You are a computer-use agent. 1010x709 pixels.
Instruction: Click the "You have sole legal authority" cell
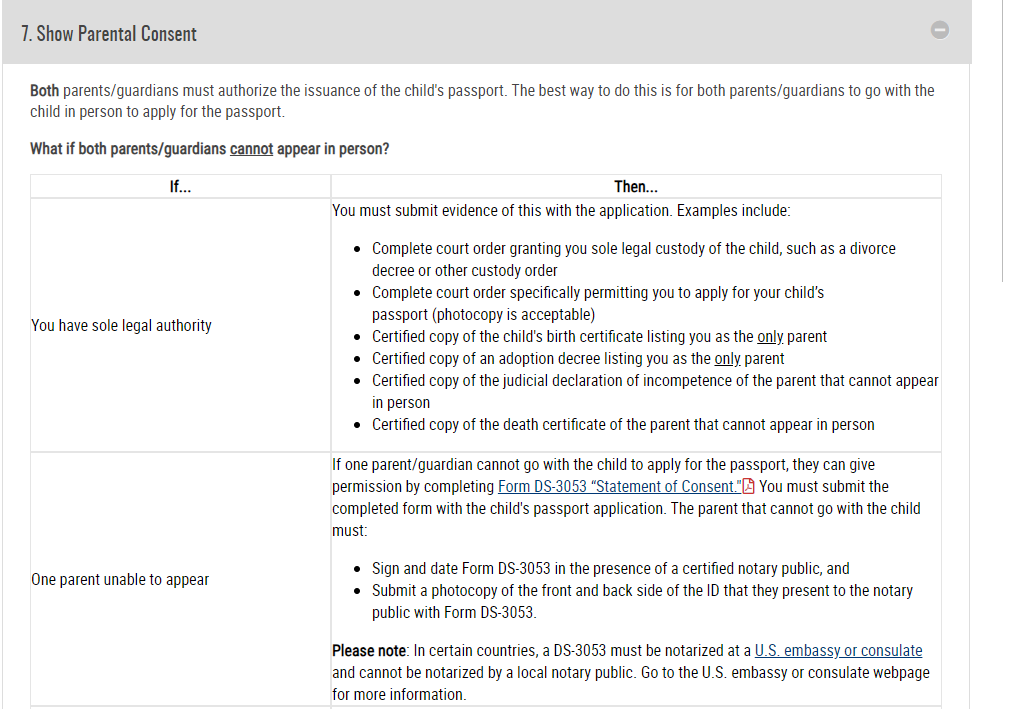[x=180, y=325]
